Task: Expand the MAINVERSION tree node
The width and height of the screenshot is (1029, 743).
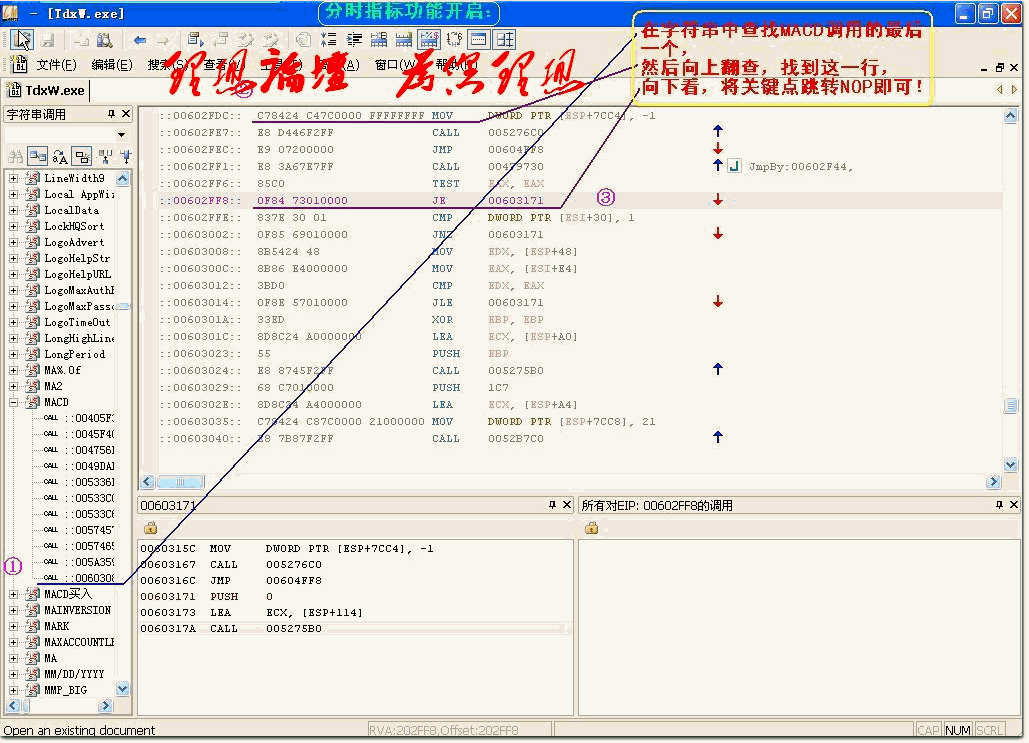Action: tap(13, 610)
